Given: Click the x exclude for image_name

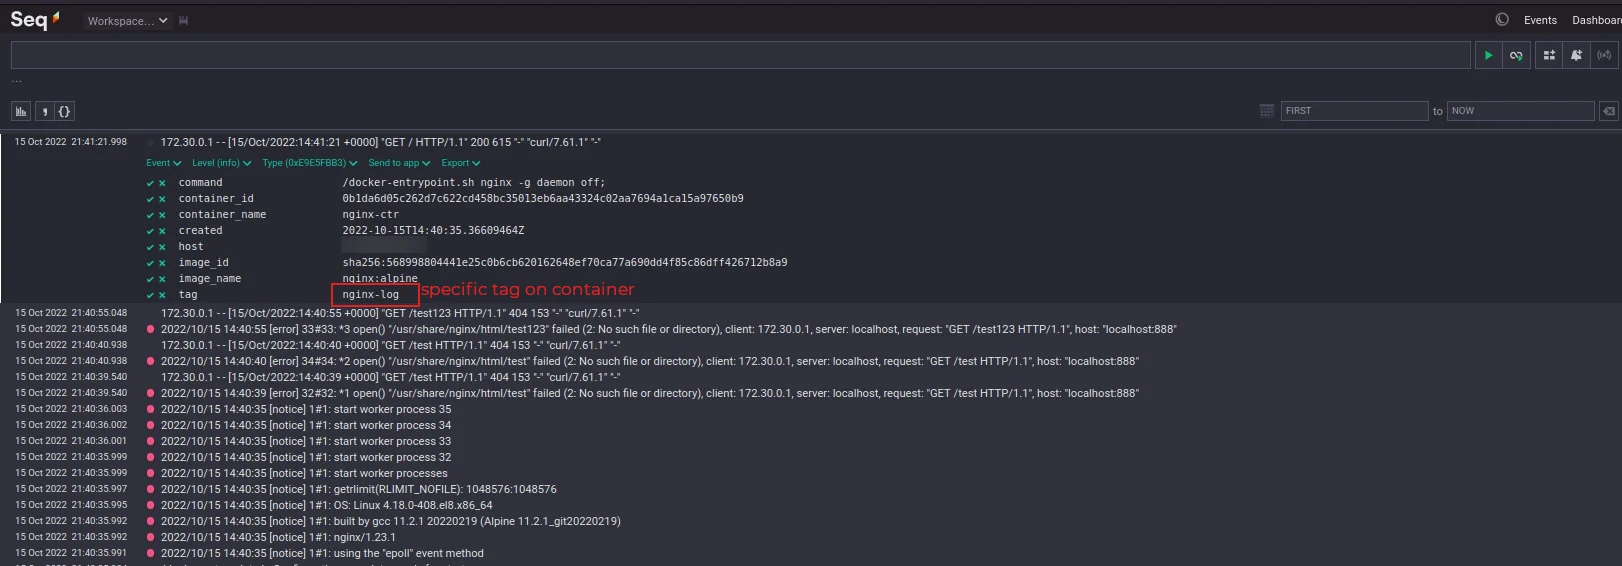Looking at the screenshot, I should point(162,279).
